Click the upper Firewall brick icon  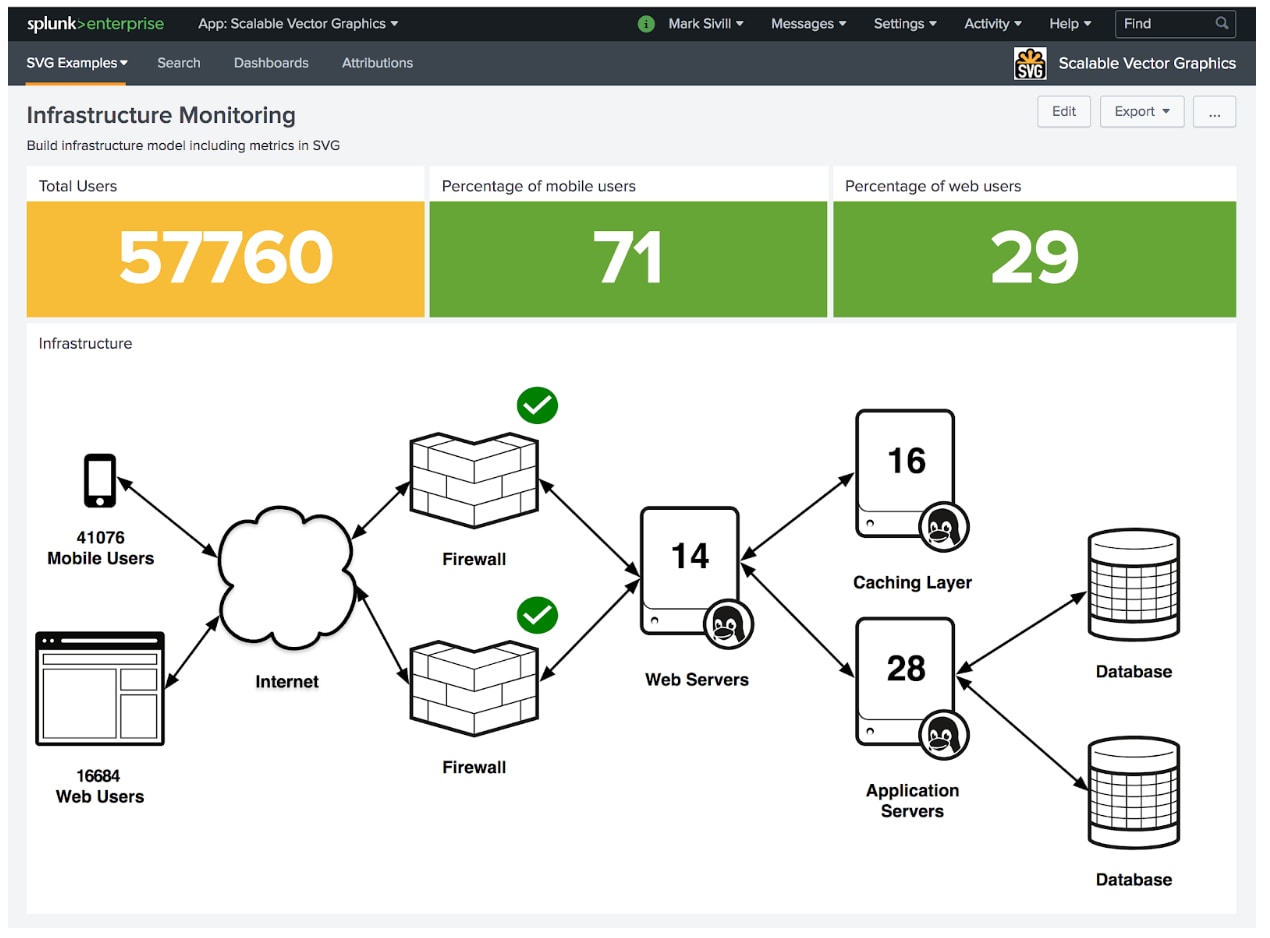tap(474, 481)
